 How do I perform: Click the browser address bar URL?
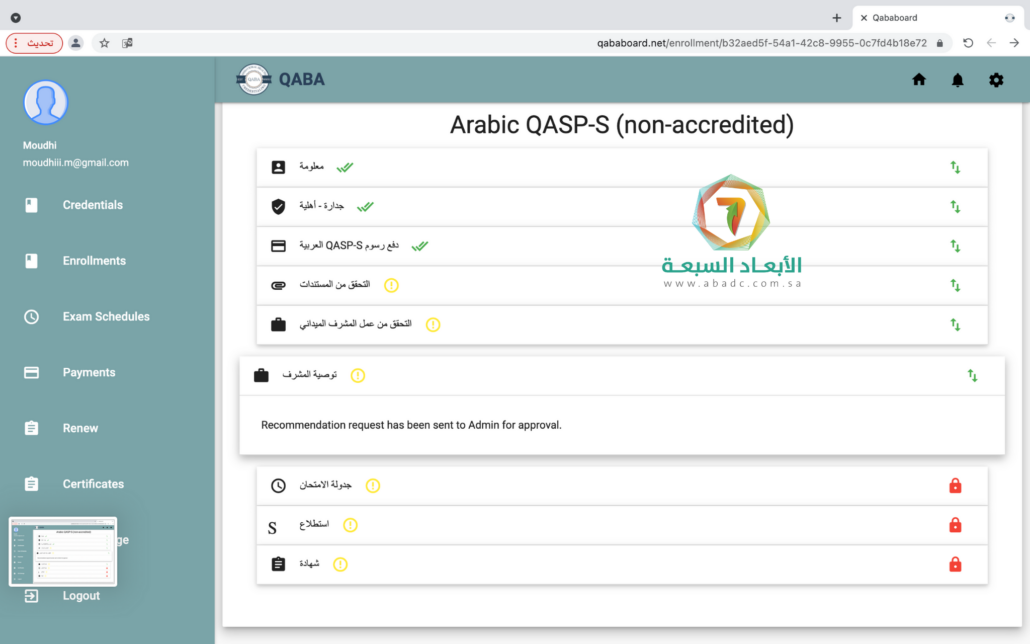pyautogui.click(x=760, y=43)
